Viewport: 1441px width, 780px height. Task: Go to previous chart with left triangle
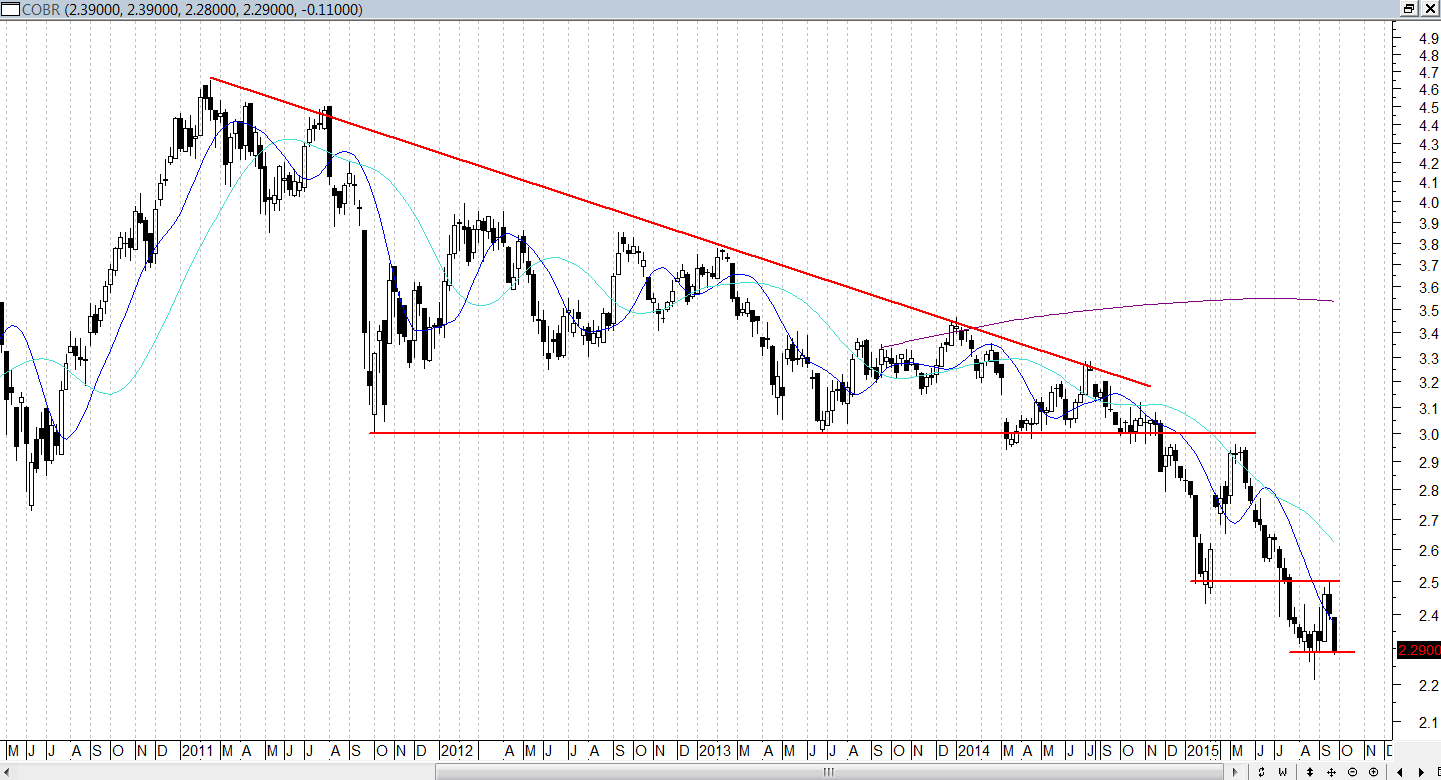click(1400, 772)
